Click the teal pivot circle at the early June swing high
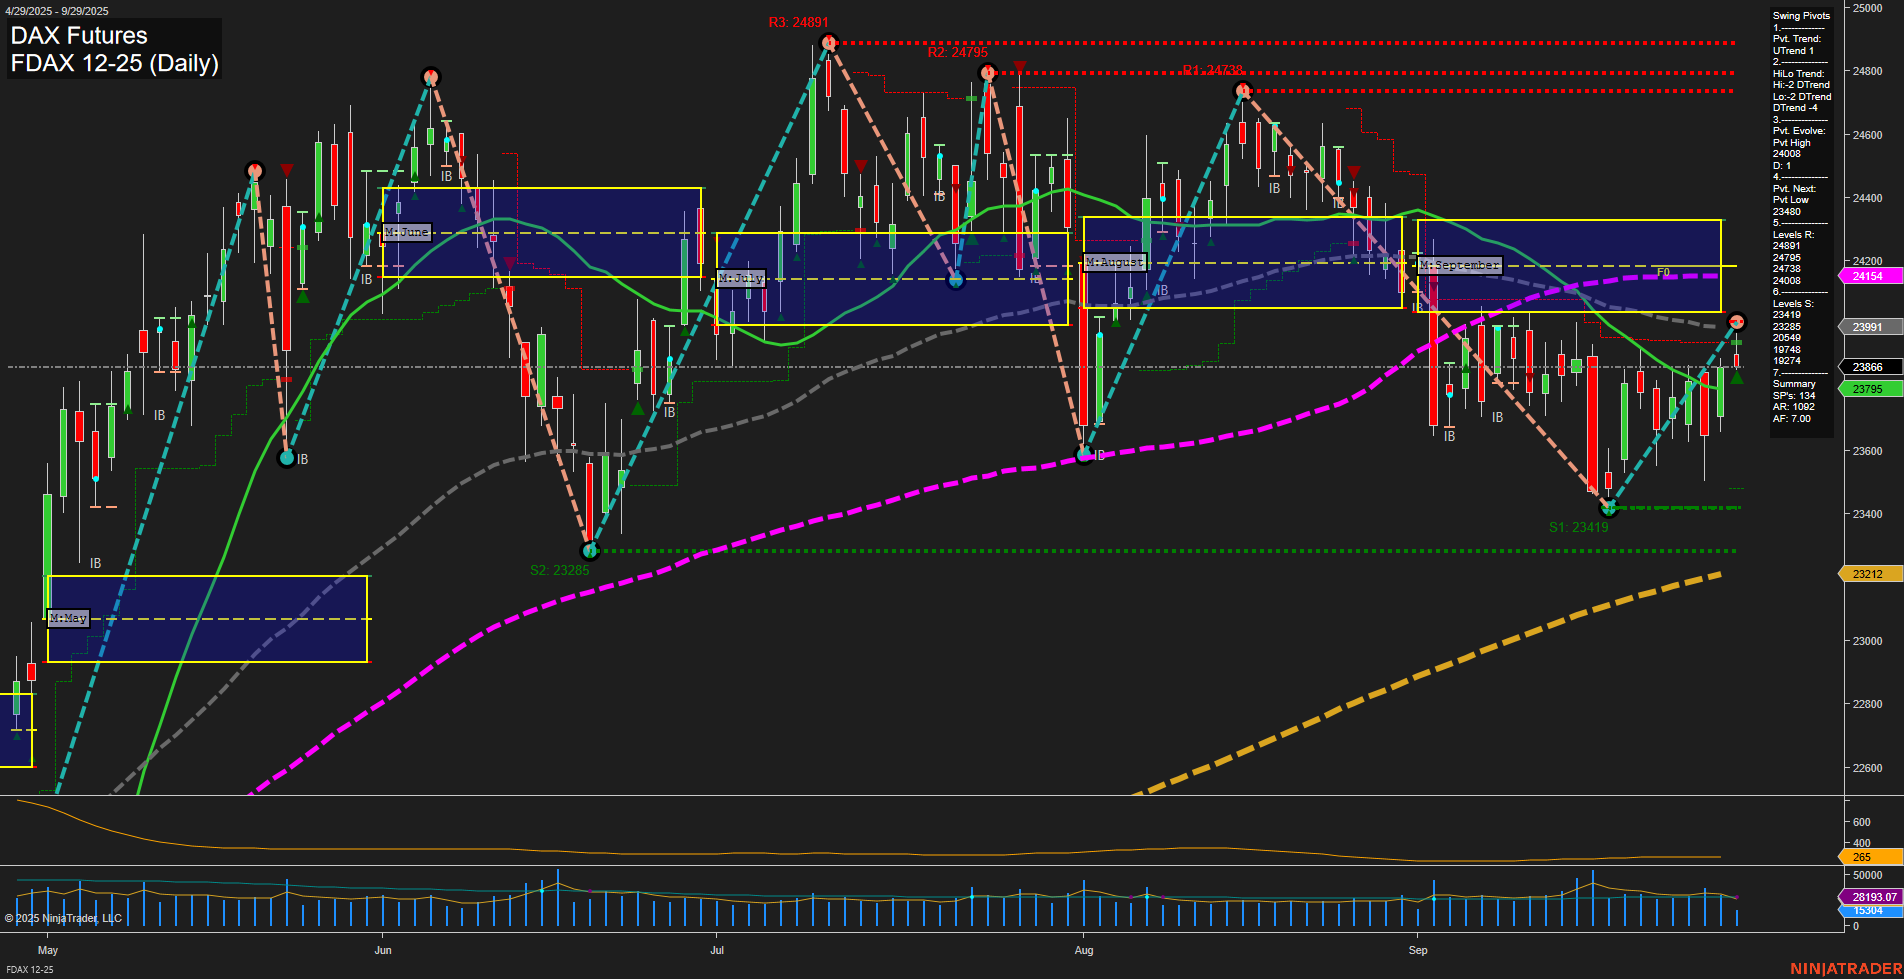Screen dimensions: 1904x979 click(x=430, y=75)
